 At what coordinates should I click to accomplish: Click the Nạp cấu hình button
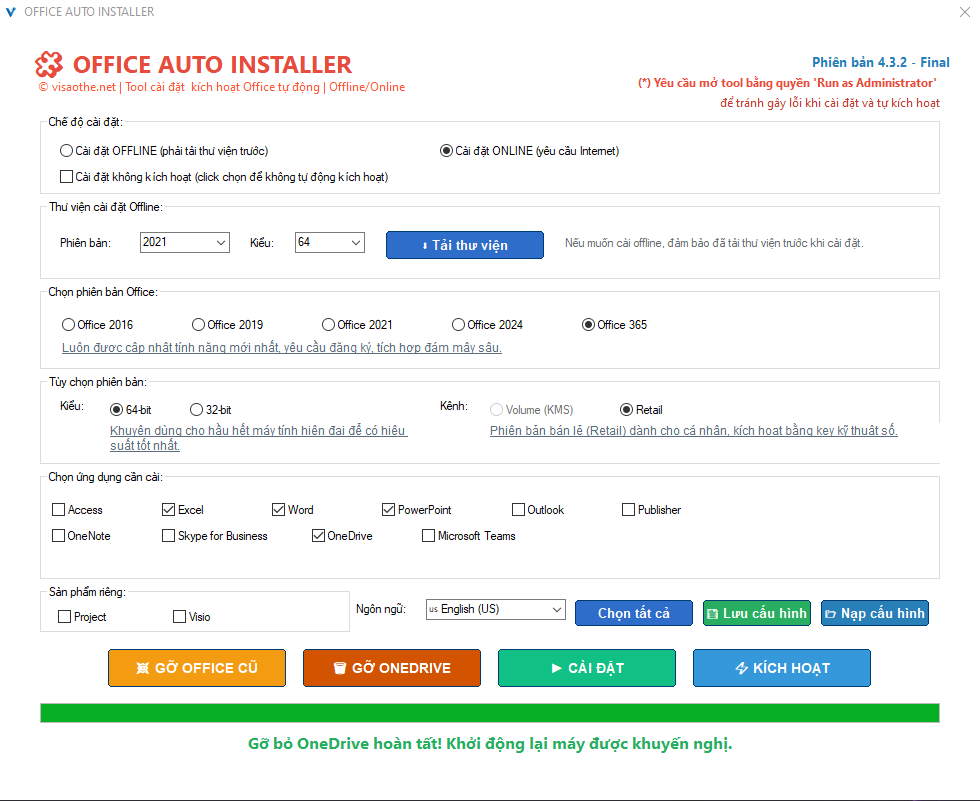(x=874, y=613)
